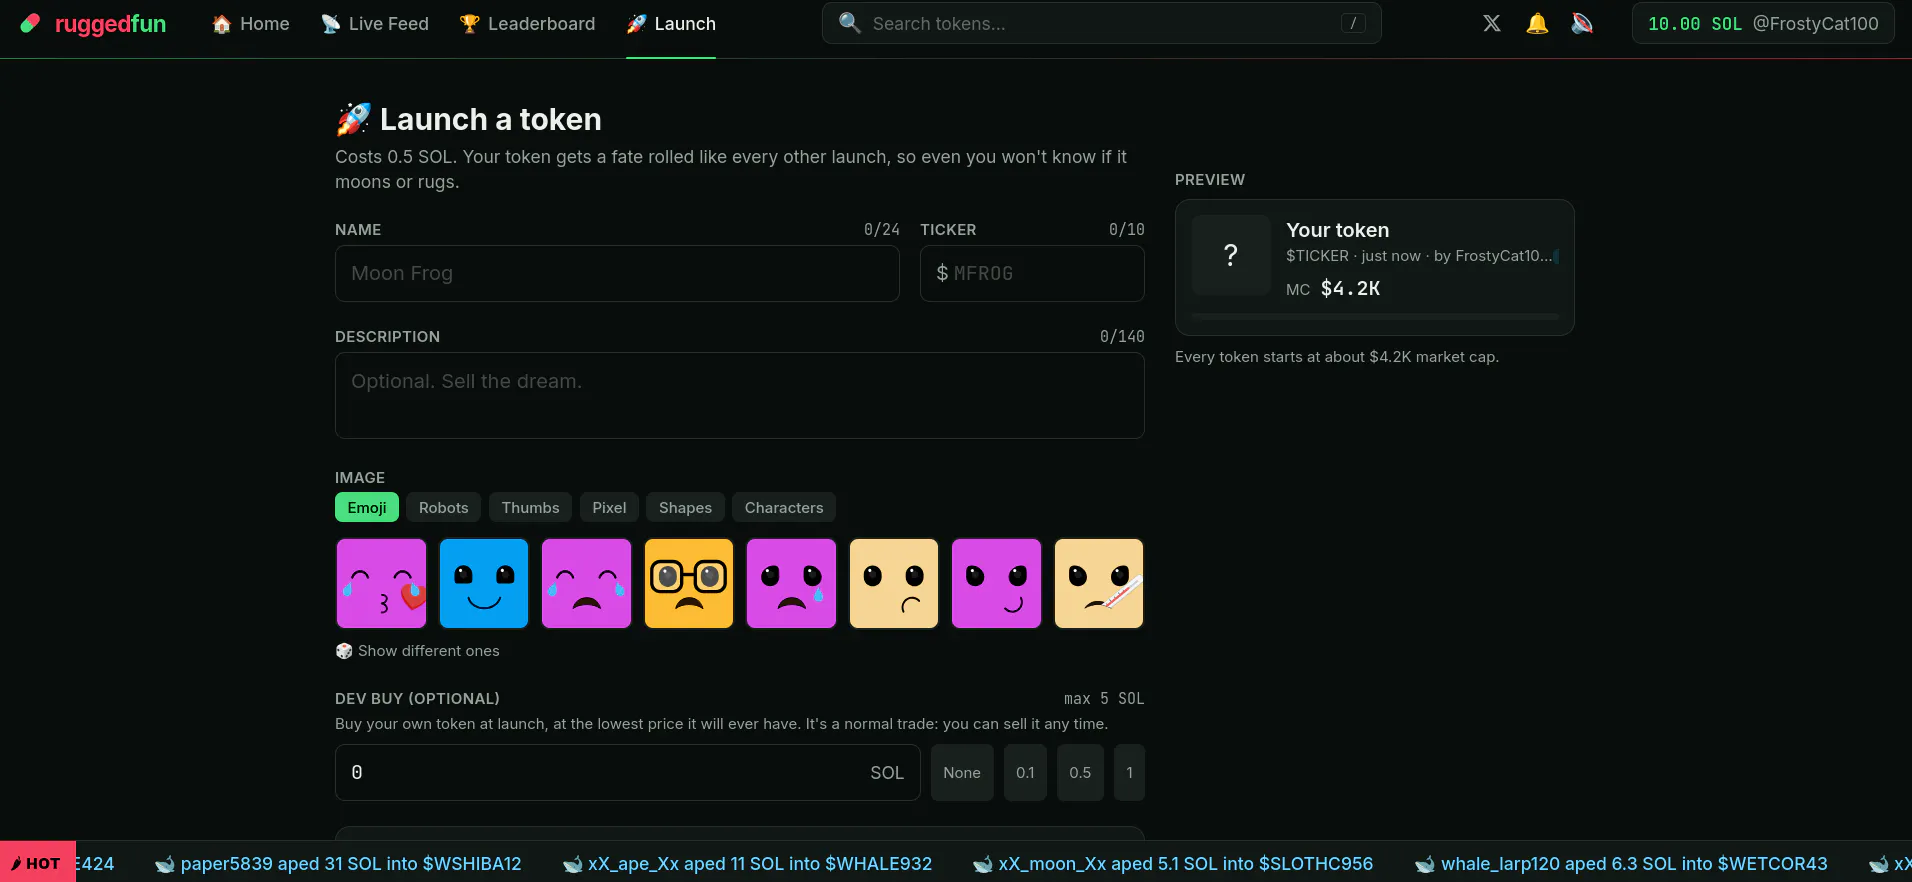The height and width of the screenshot is (882, 1912).
Task: Switch to Characters image category
Action: click(784, 508)
